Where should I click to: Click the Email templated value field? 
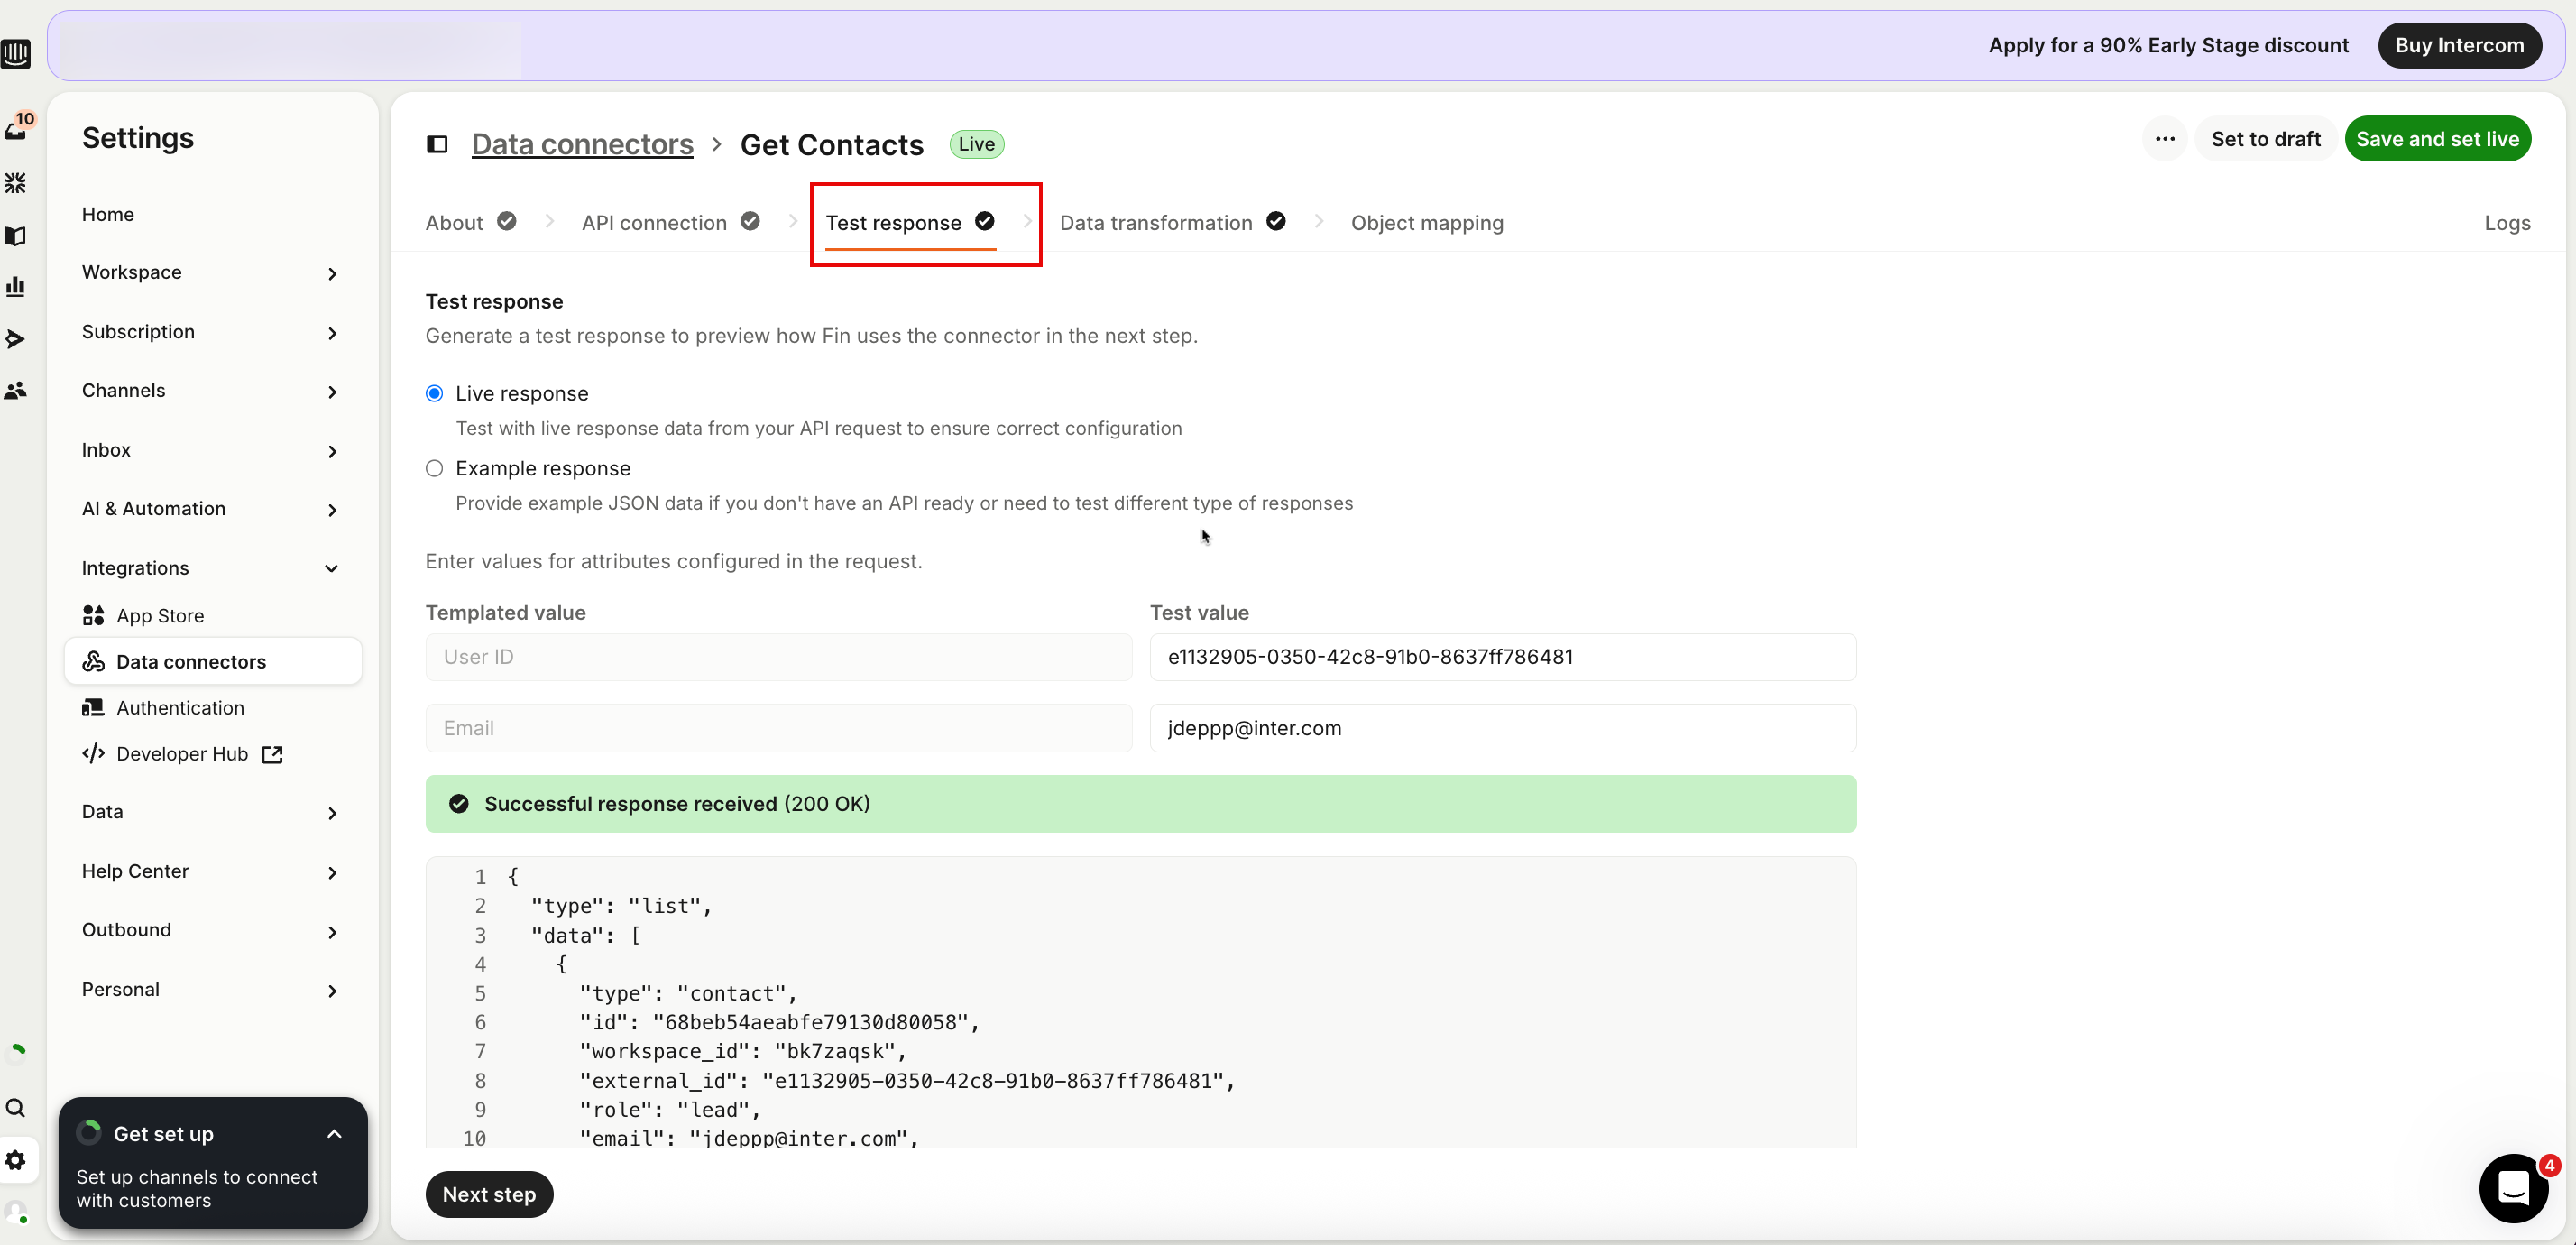tap(778, 728)
